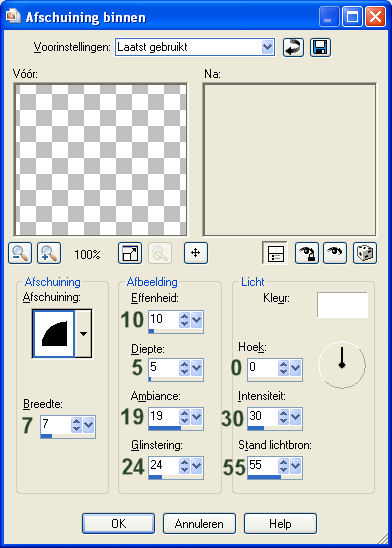Click the Help button
392x548 pixels.
click(280, 524)
